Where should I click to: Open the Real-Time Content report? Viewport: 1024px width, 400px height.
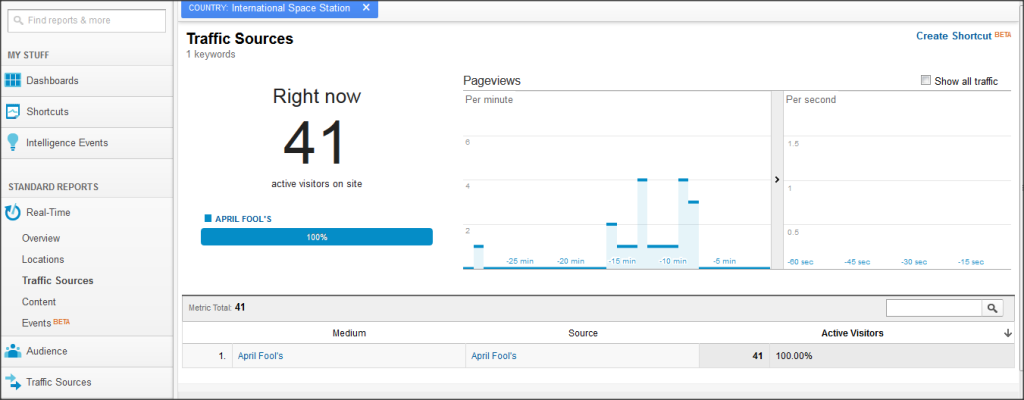(39, 302)
